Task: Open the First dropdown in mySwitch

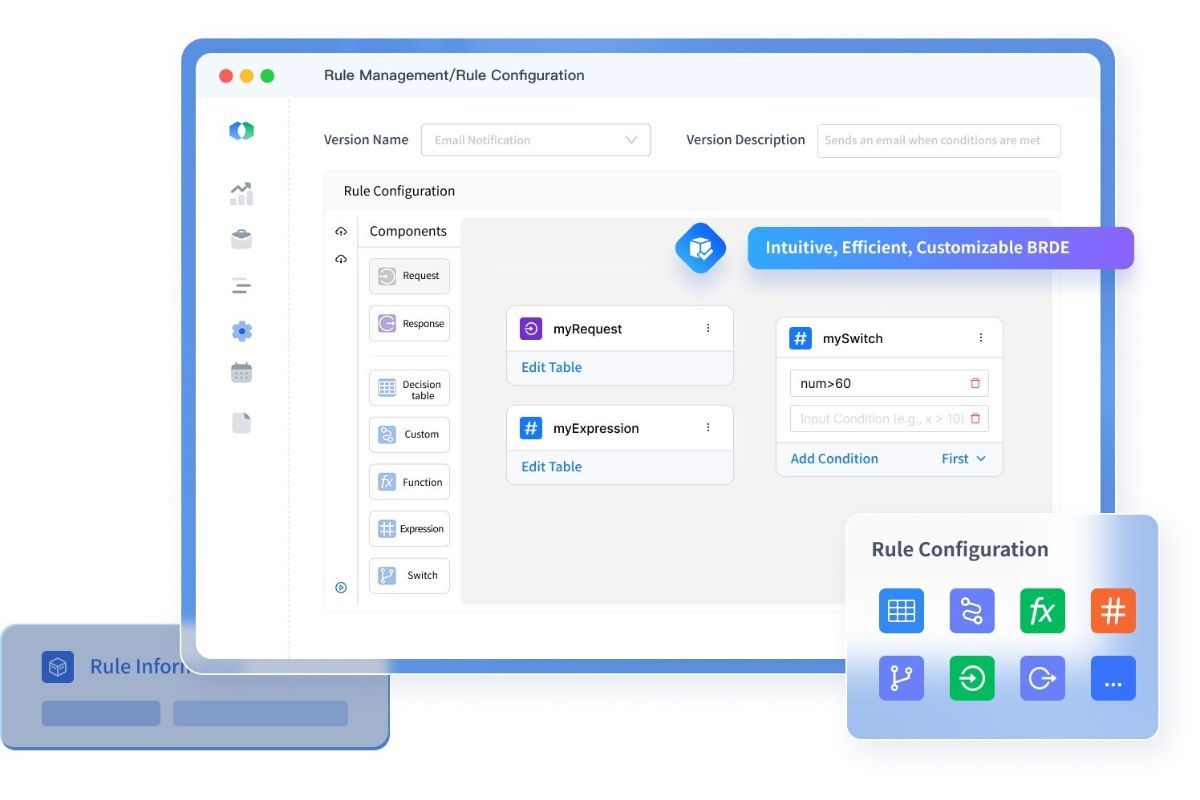Action: point(963,459)
